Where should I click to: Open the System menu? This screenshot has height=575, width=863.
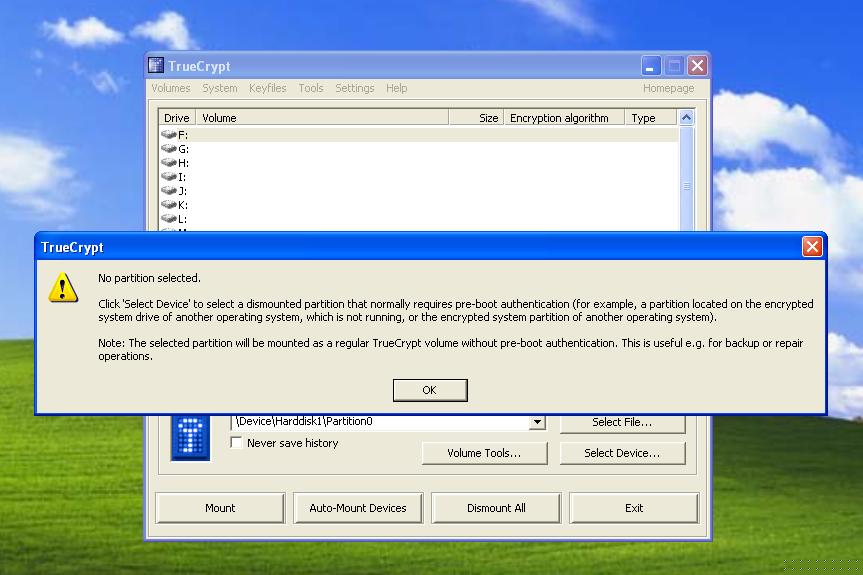tap(220, 88)
